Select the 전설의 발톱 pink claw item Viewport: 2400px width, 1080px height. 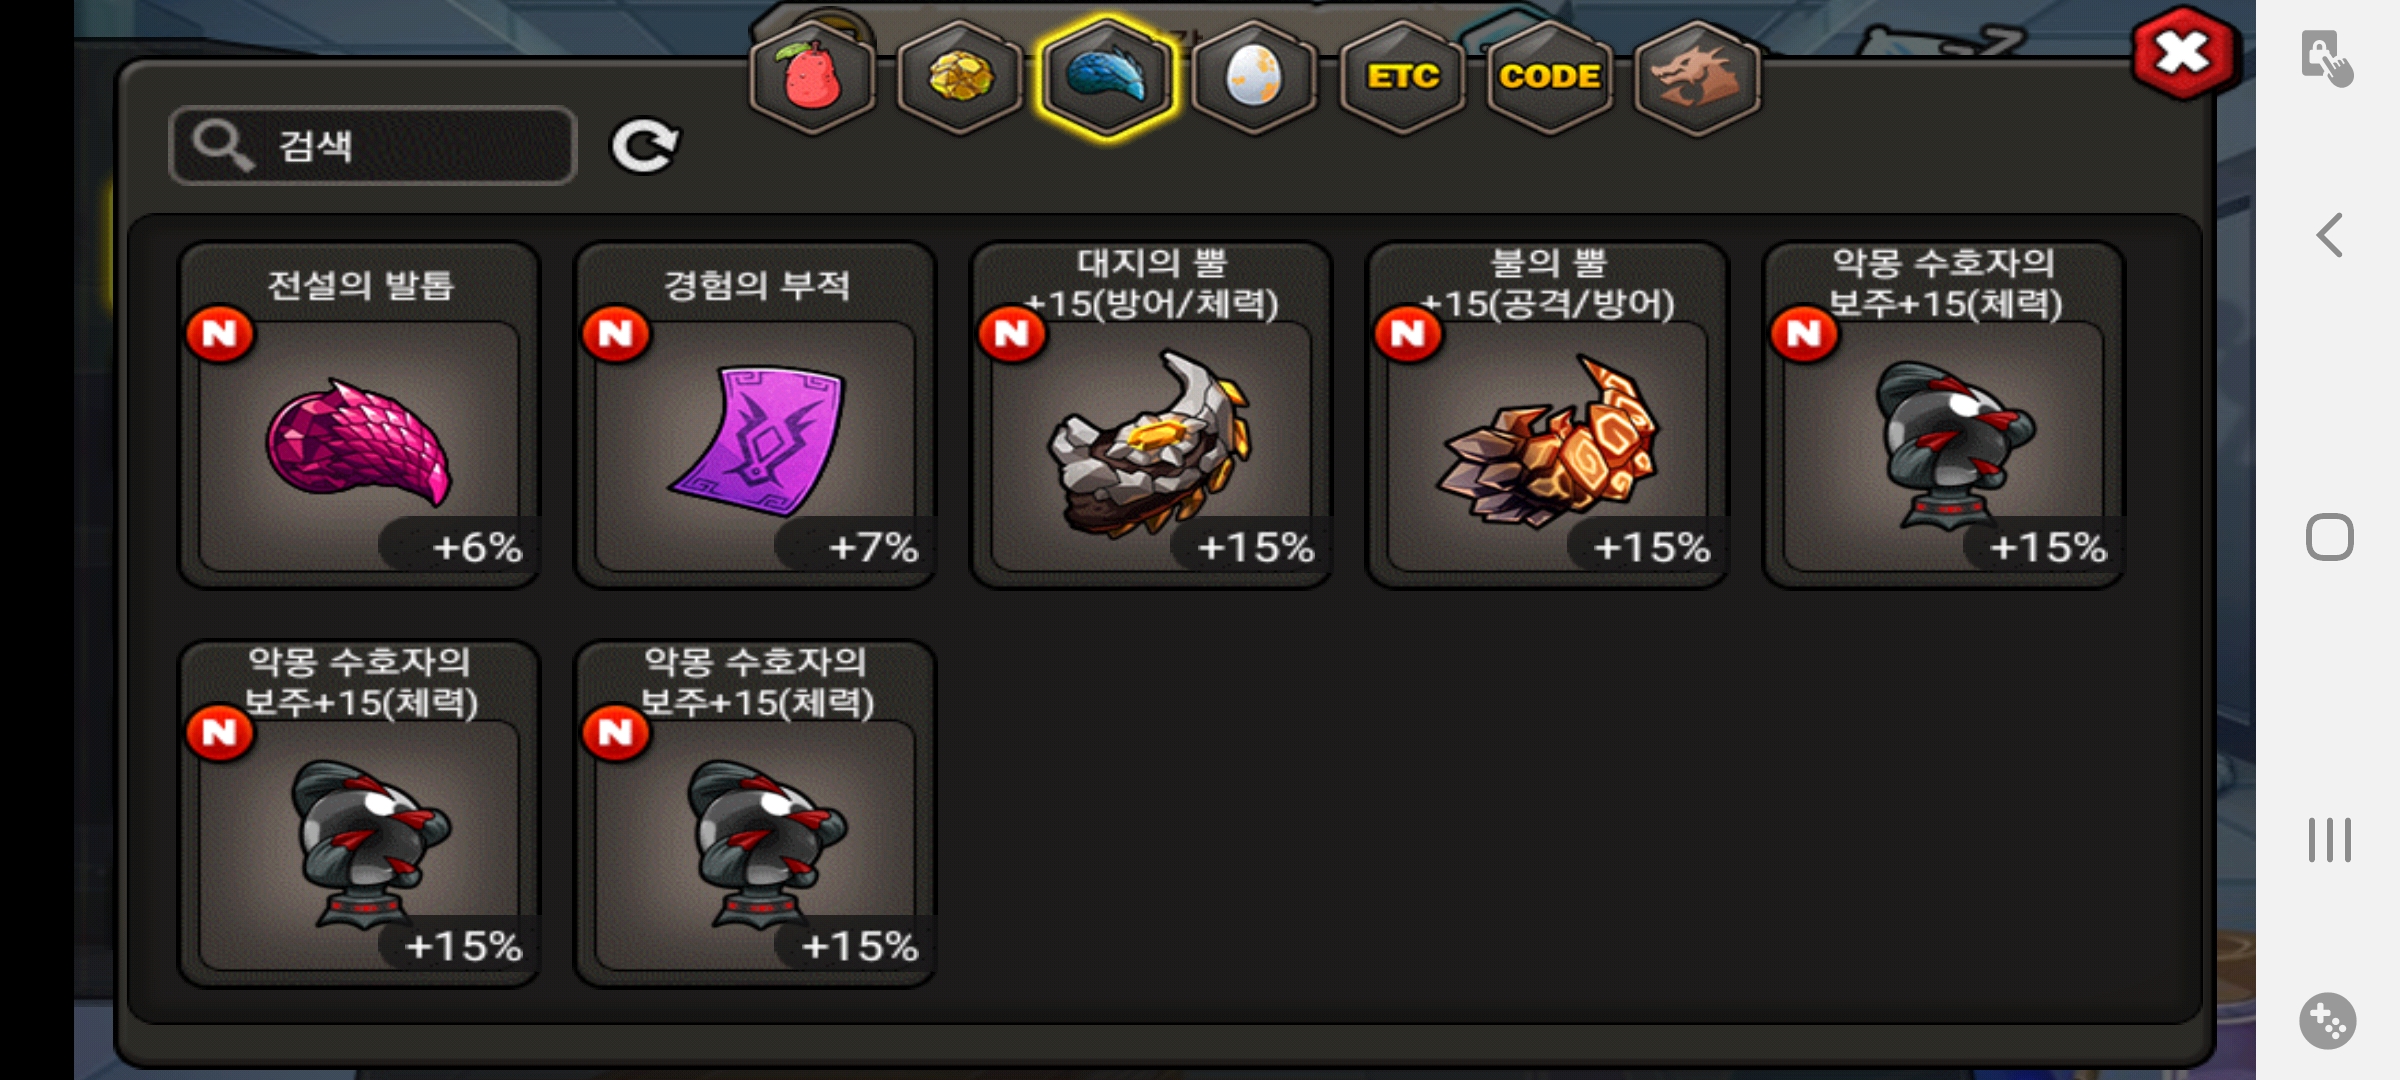point(359,415)
